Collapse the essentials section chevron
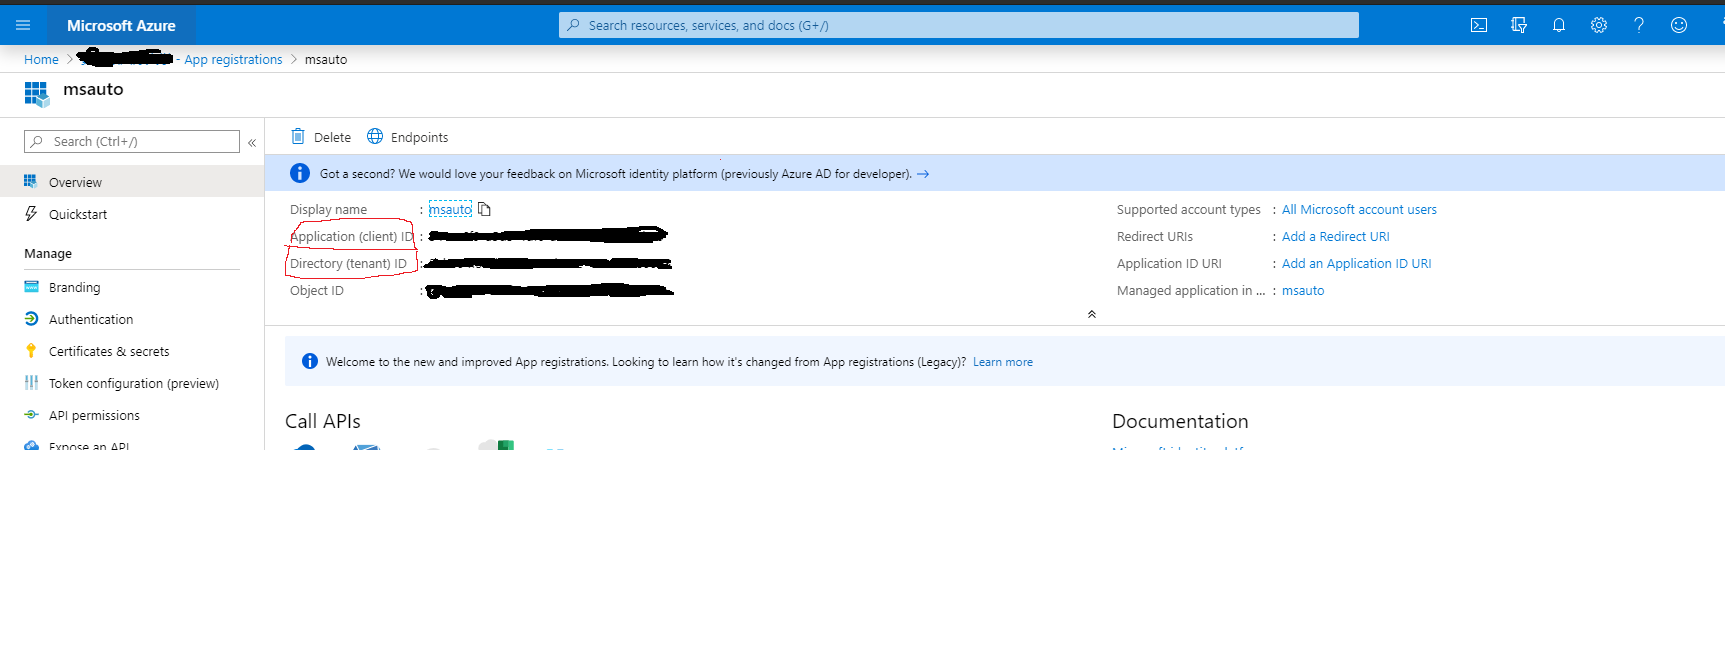Screen dimensions: 1725x648 pyautogui.click(x=1092, y=314)
